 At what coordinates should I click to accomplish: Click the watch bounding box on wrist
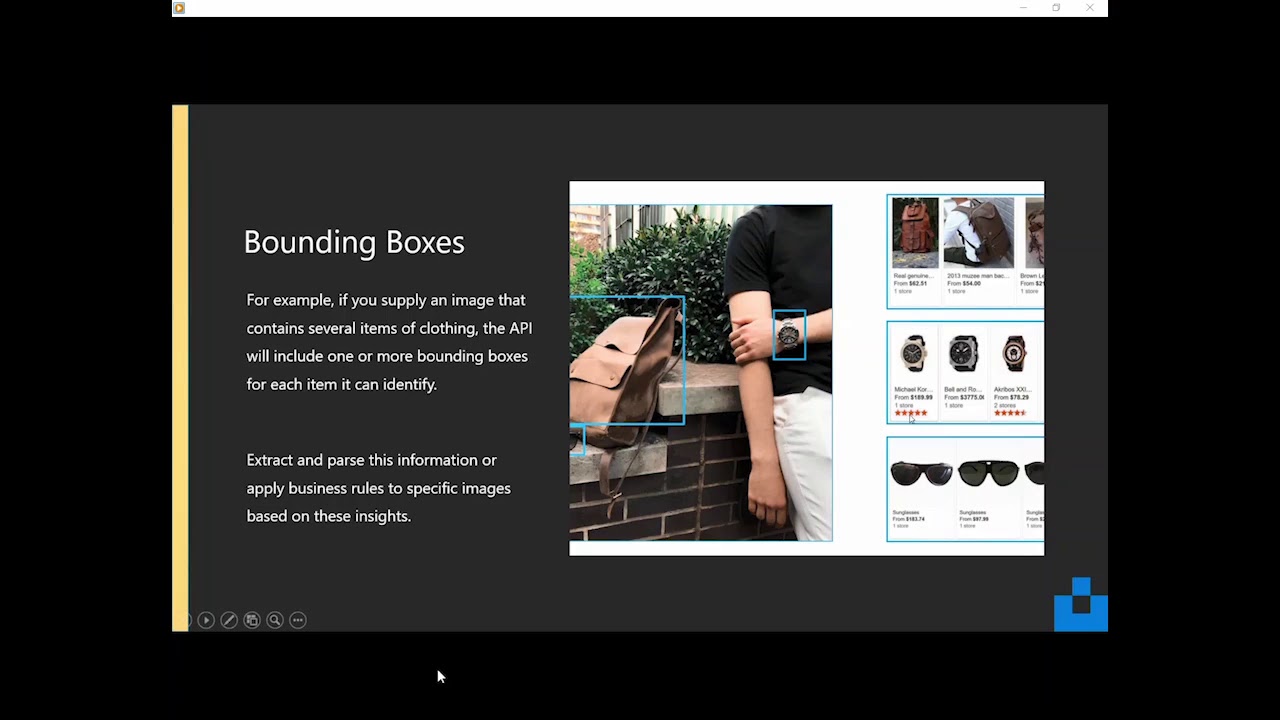click(789, 335)
